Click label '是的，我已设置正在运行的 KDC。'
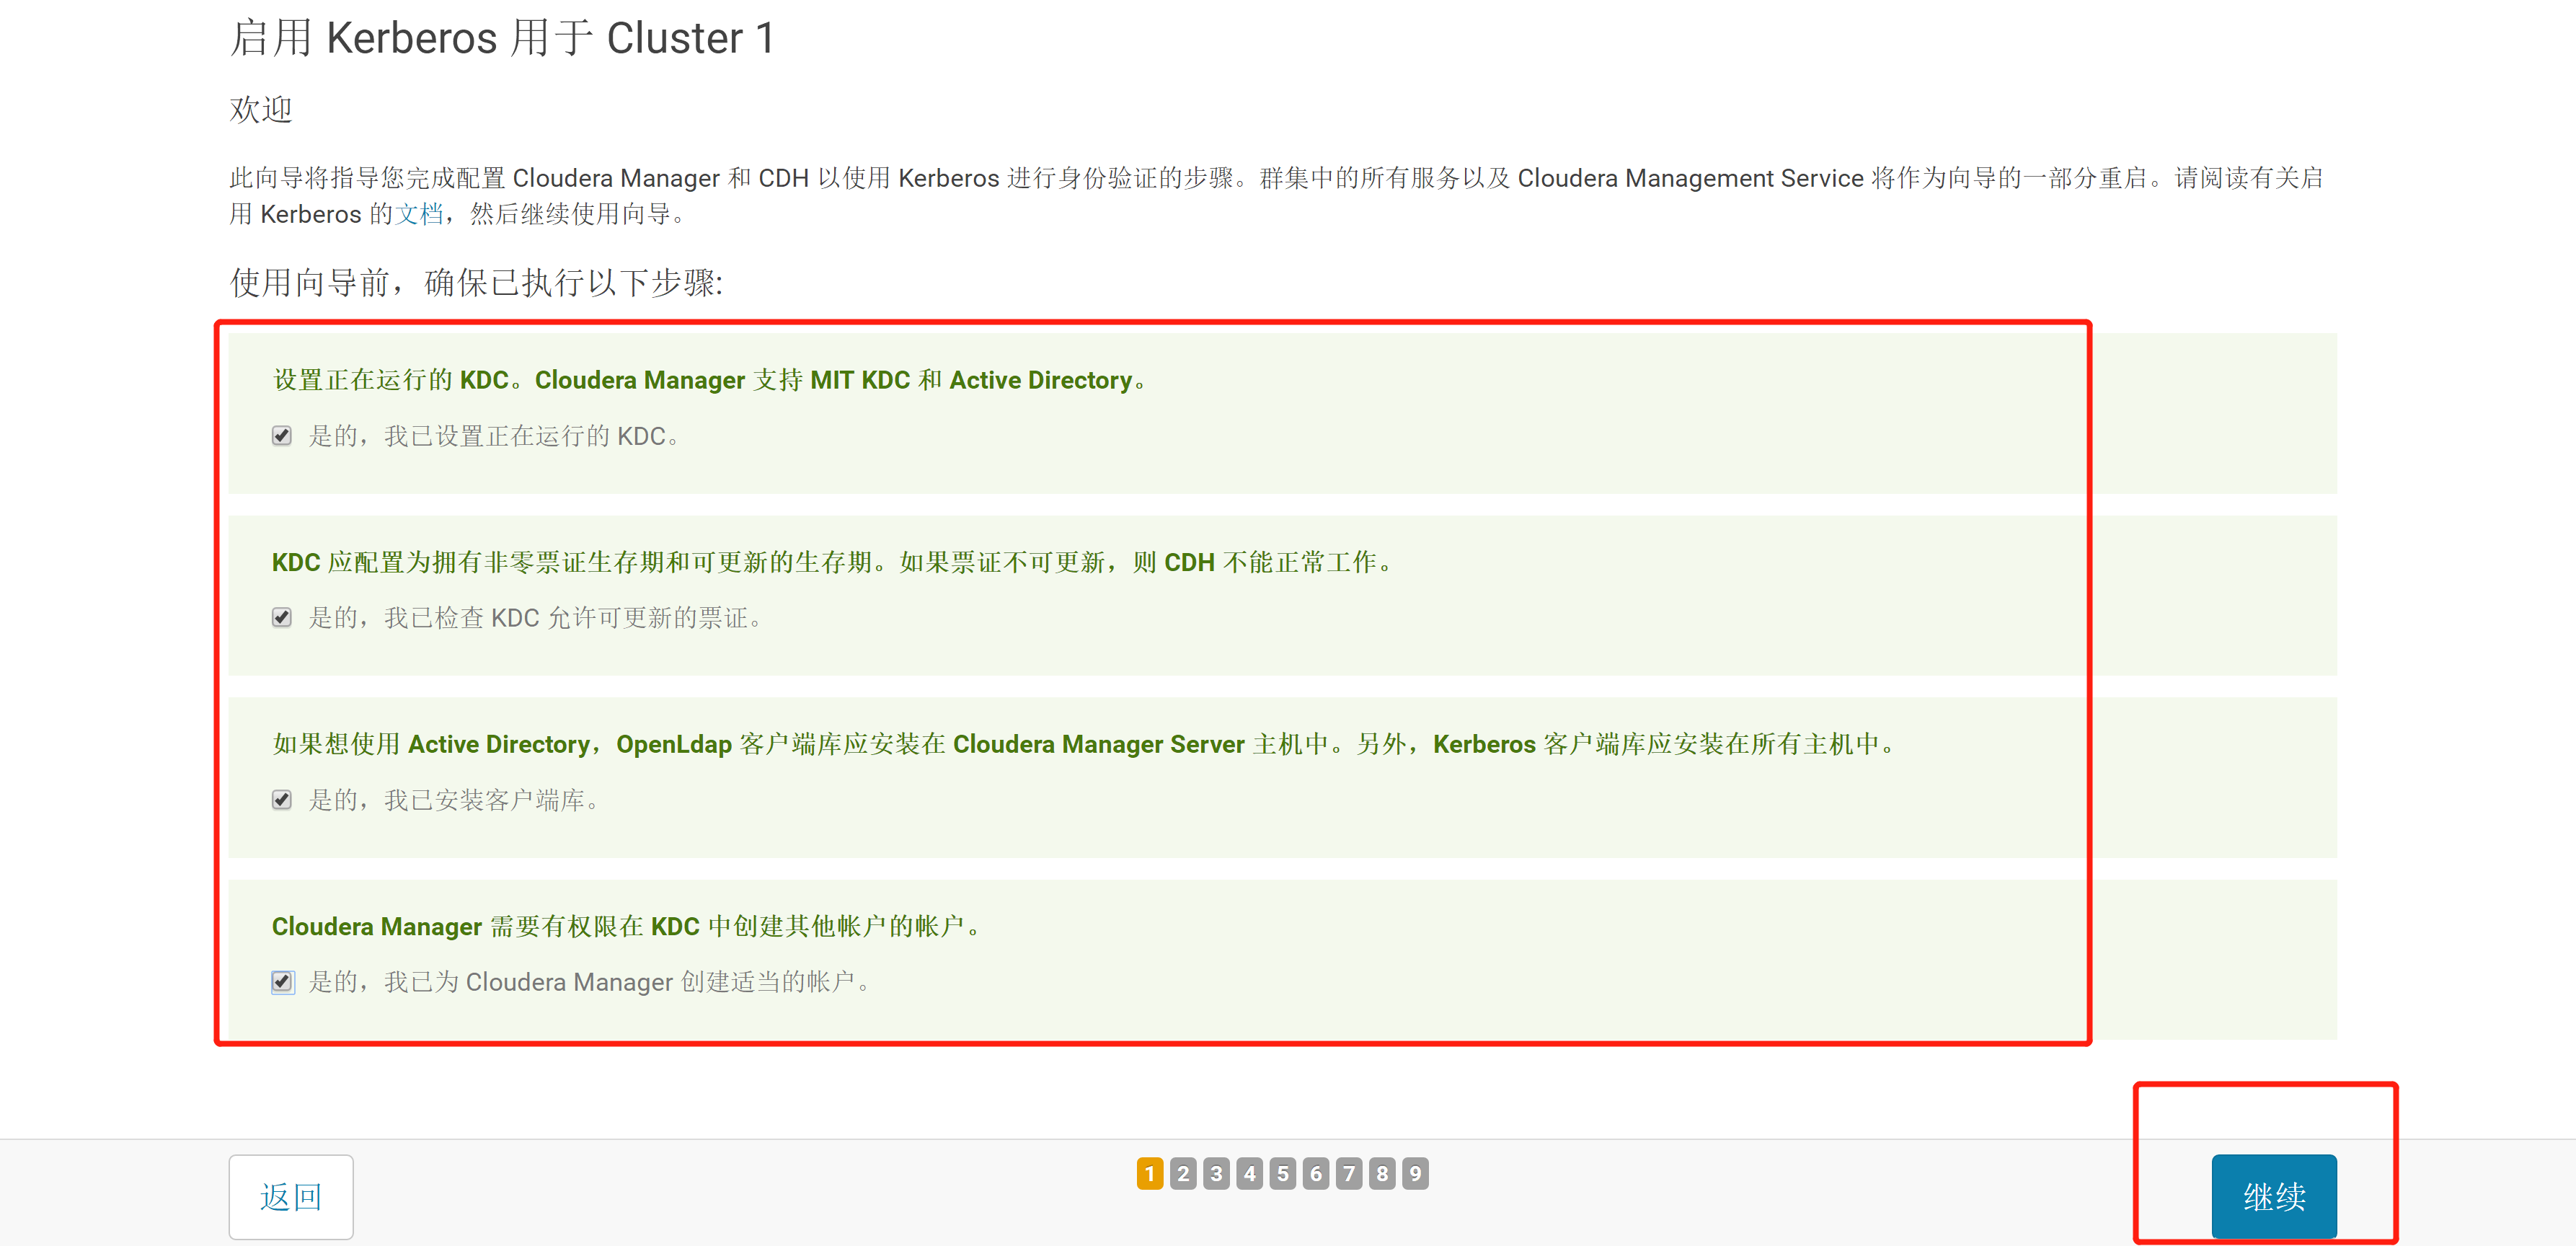The image size is (2576, 1246). coord(495,436)
